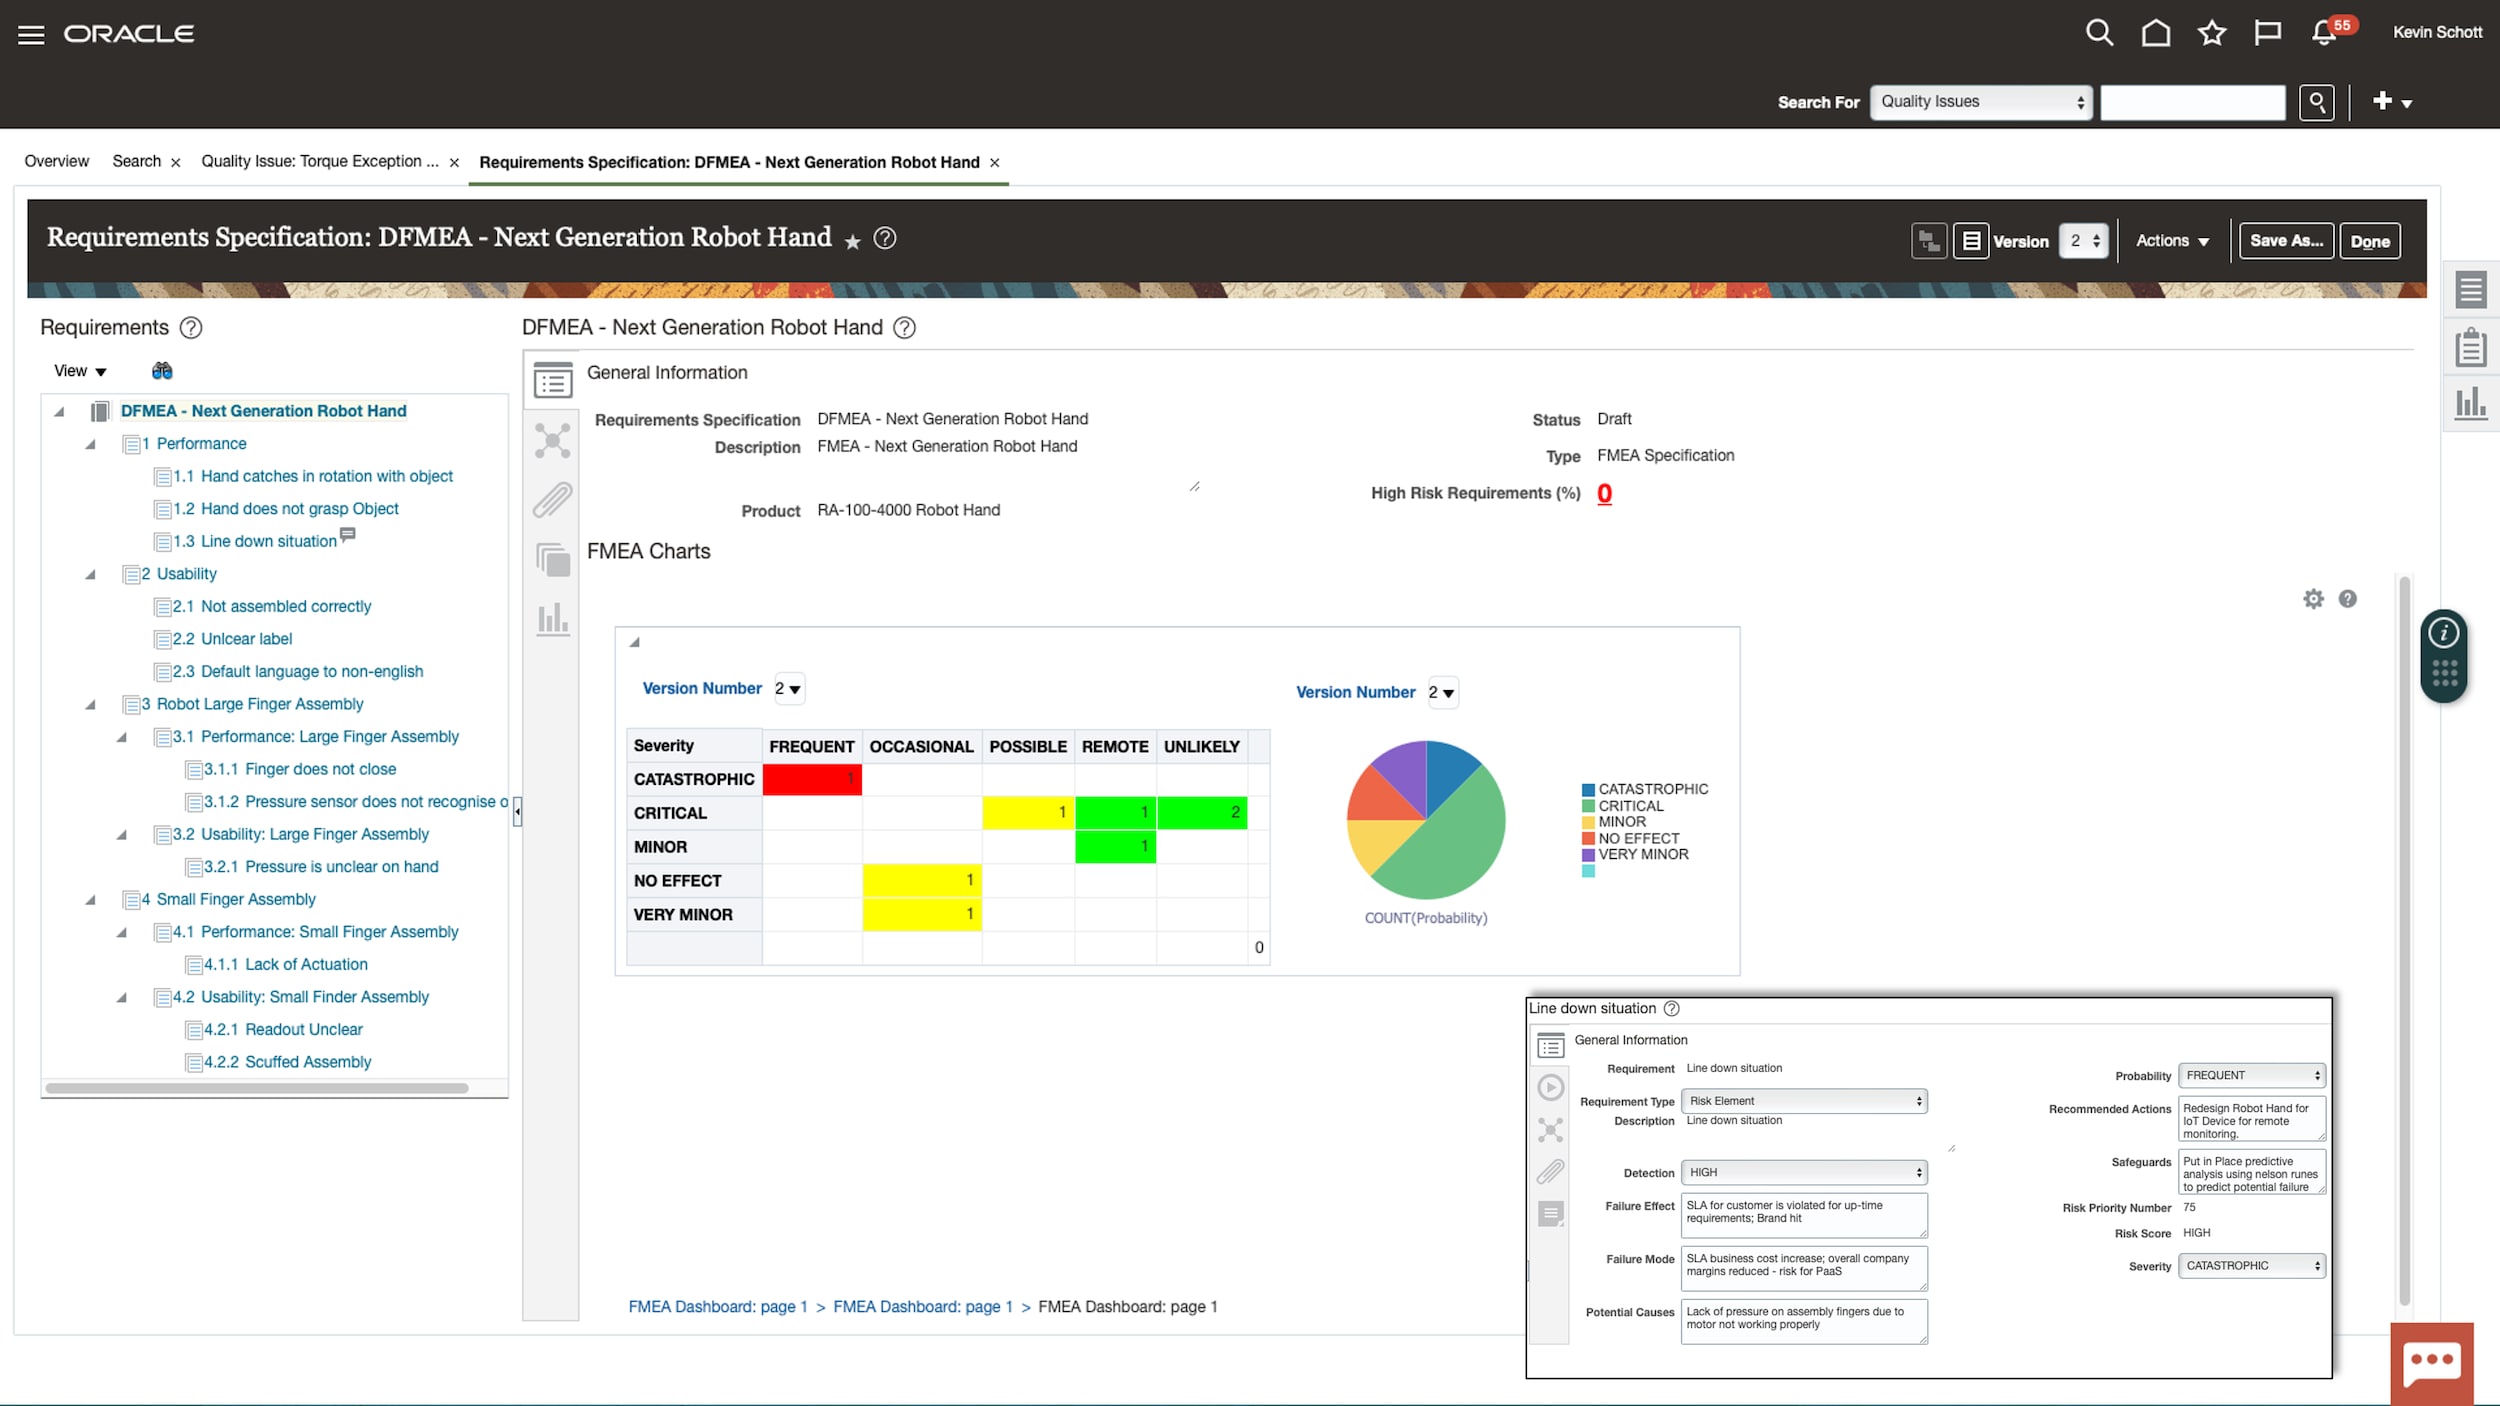
Task: Open the chart settings gear above FMEA chart
Action: [x=2313, y=598]
